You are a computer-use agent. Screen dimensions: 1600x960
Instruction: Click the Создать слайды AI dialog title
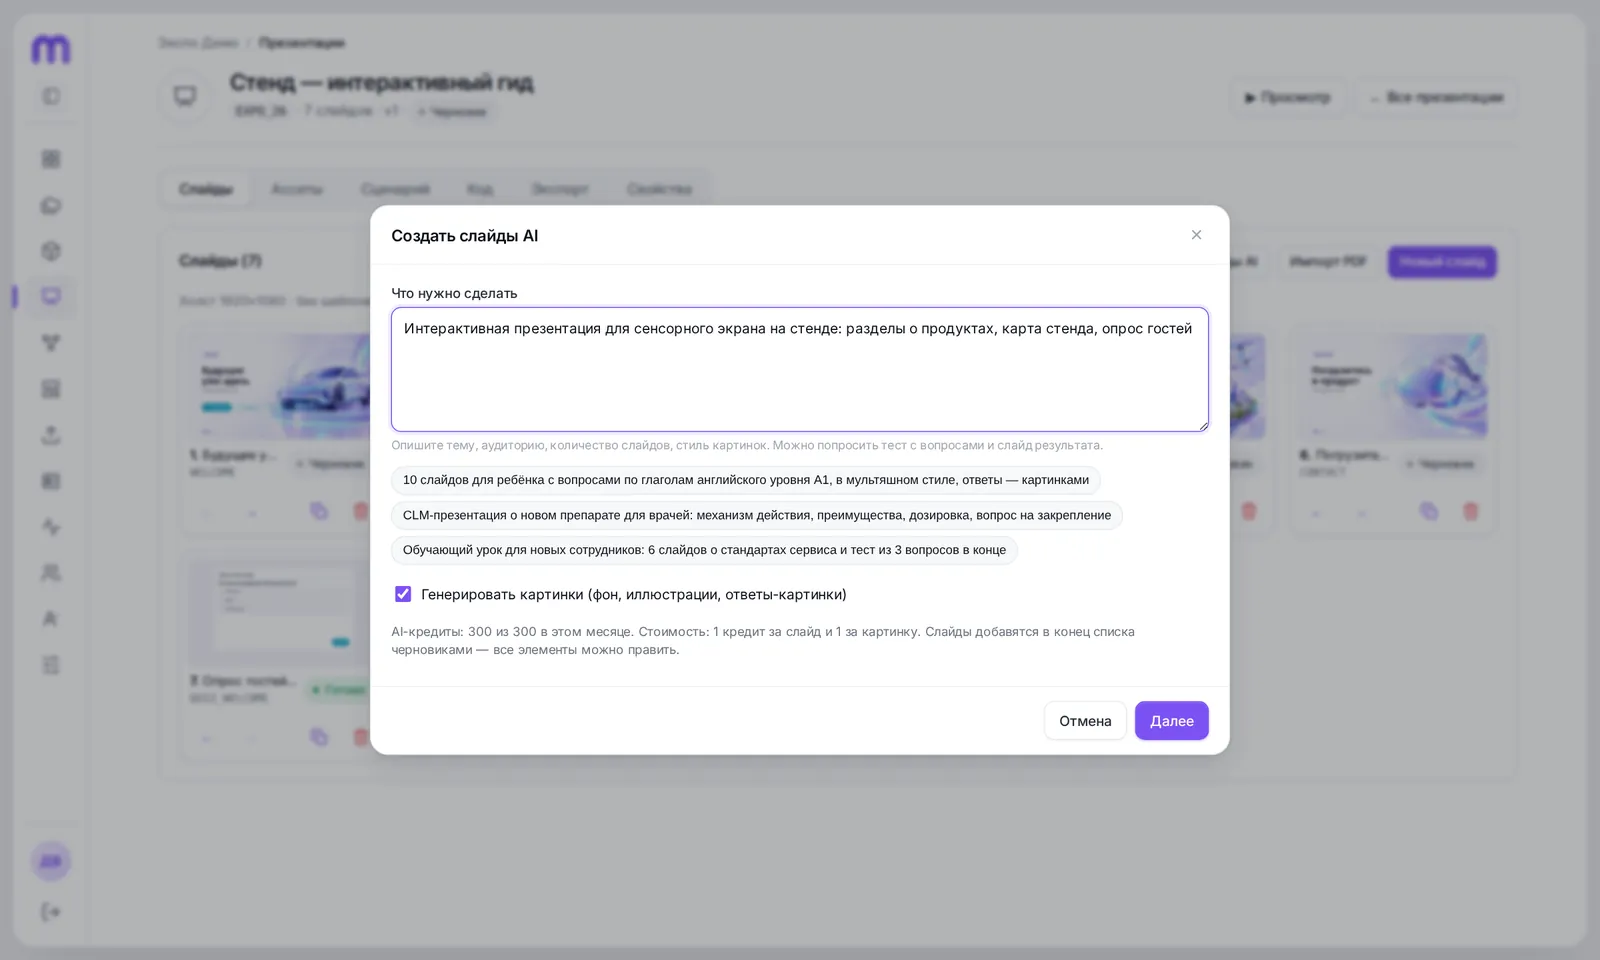click(x=465, y=236)
